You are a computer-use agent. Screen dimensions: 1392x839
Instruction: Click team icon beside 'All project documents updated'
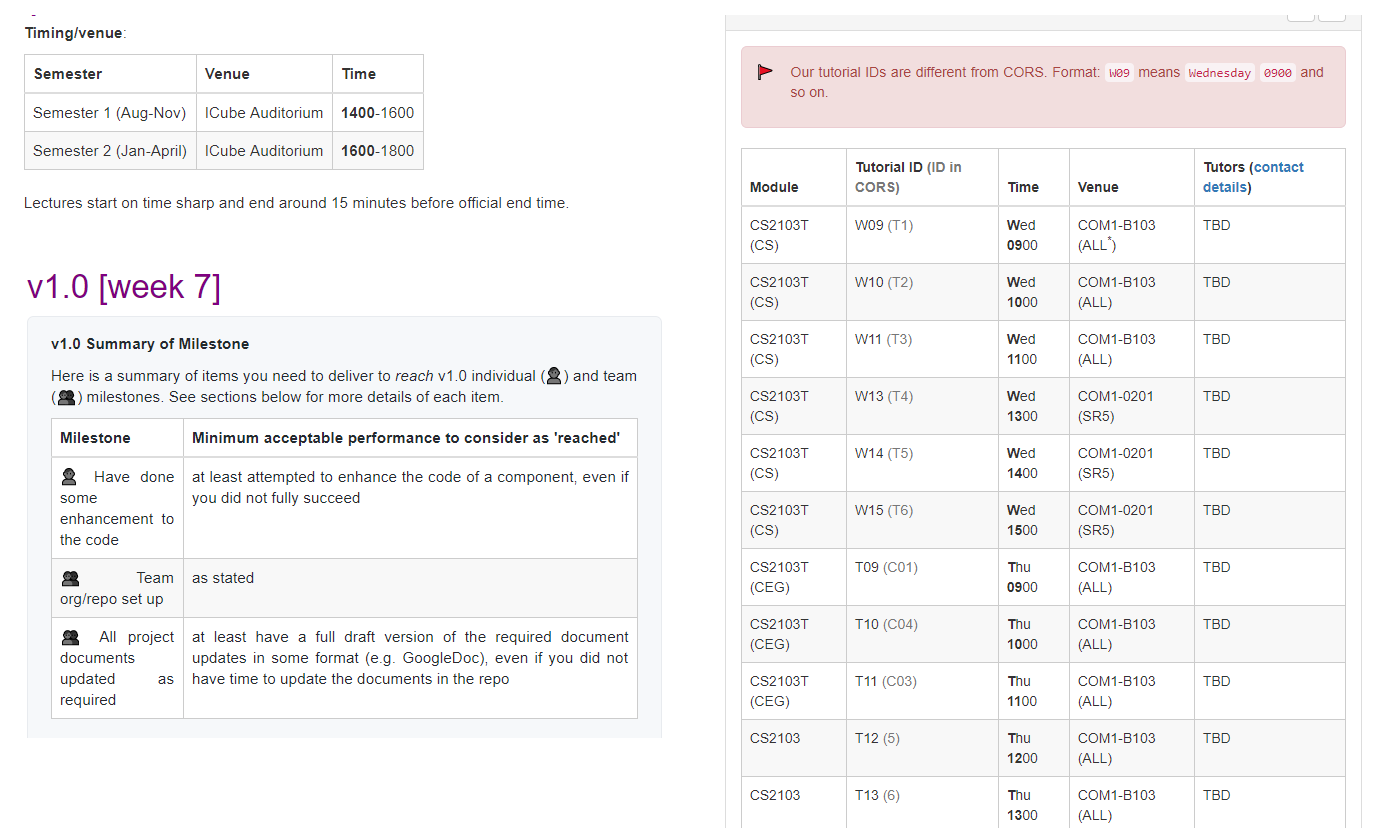tap(70, 637)
